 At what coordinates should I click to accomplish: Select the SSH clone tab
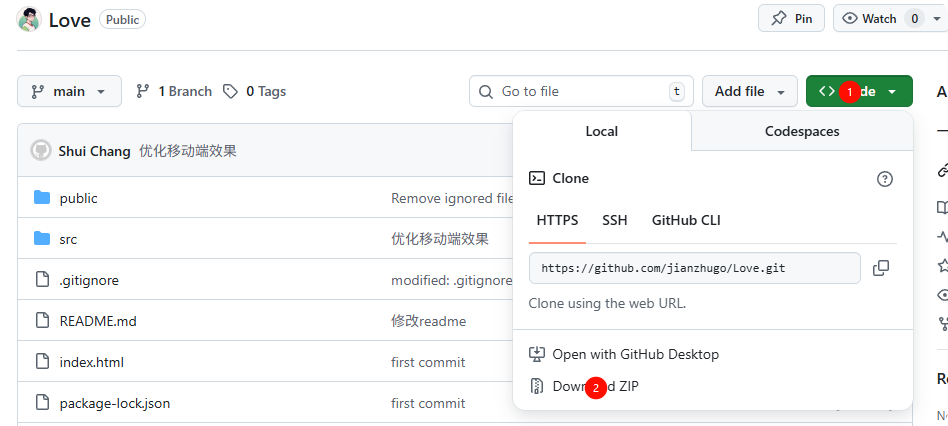[614, 220]
